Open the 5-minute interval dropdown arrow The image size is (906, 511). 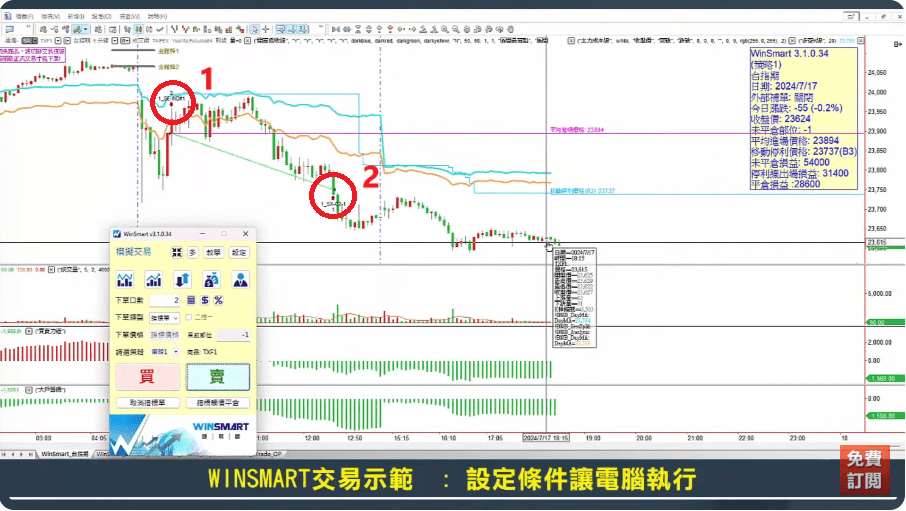click(x=115, y=40)
